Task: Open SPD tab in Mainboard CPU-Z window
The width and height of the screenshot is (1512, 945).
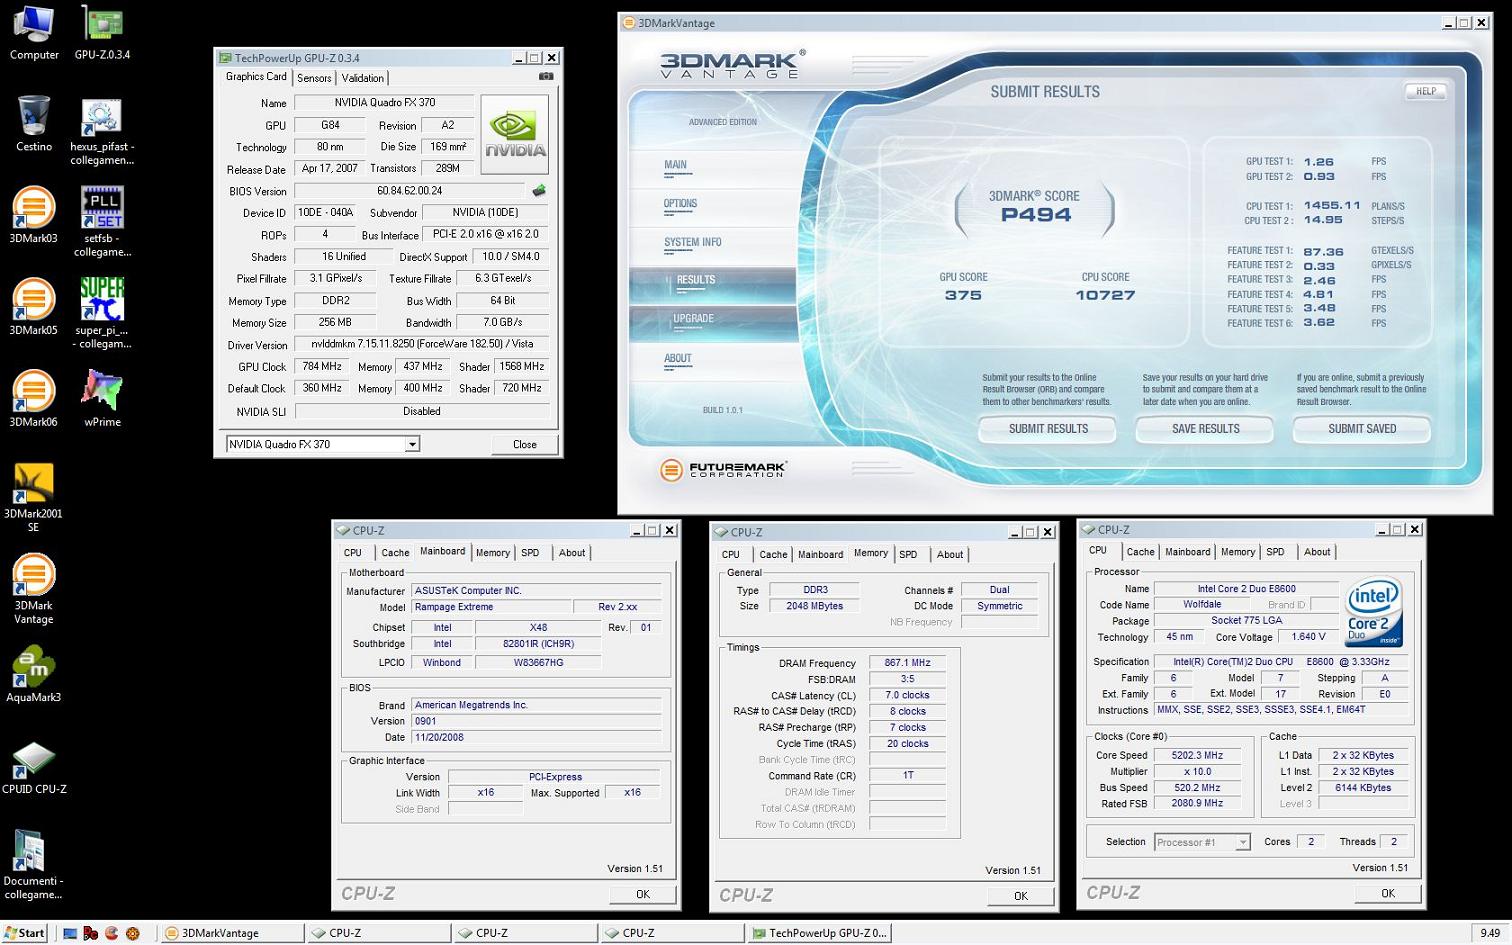Action: point(530,553)
